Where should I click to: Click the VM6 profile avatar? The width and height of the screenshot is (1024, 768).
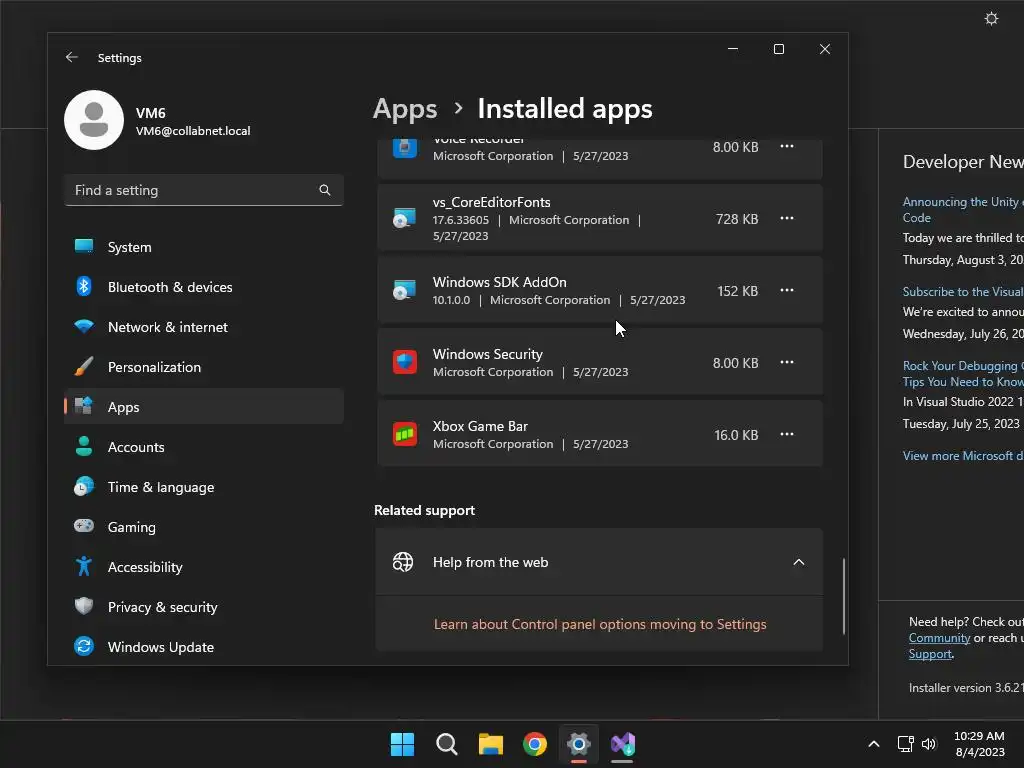[x=94, y=120]
